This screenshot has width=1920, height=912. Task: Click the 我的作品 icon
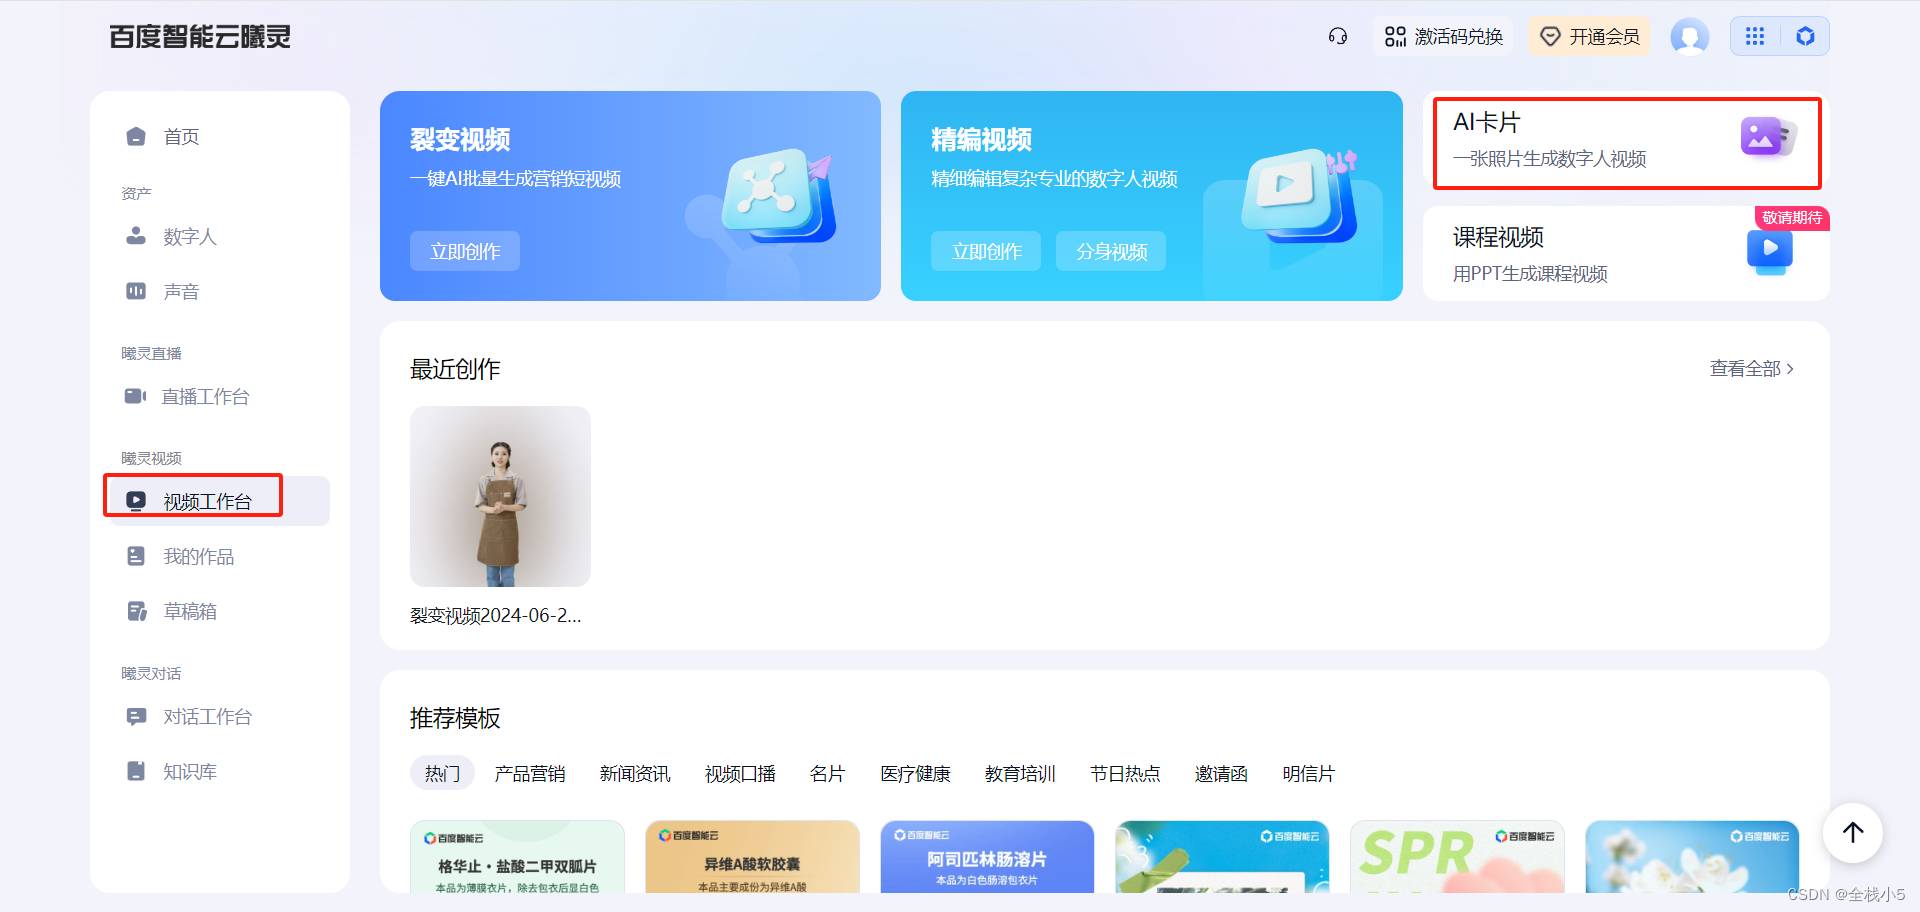click(136, 556)
